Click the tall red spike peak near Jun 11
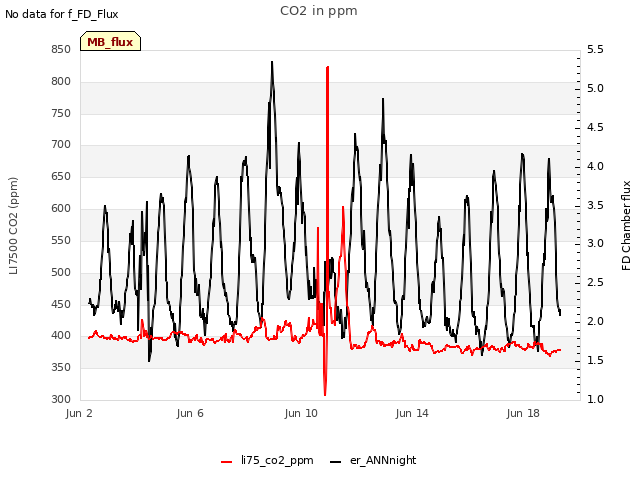 click(327, 67)
